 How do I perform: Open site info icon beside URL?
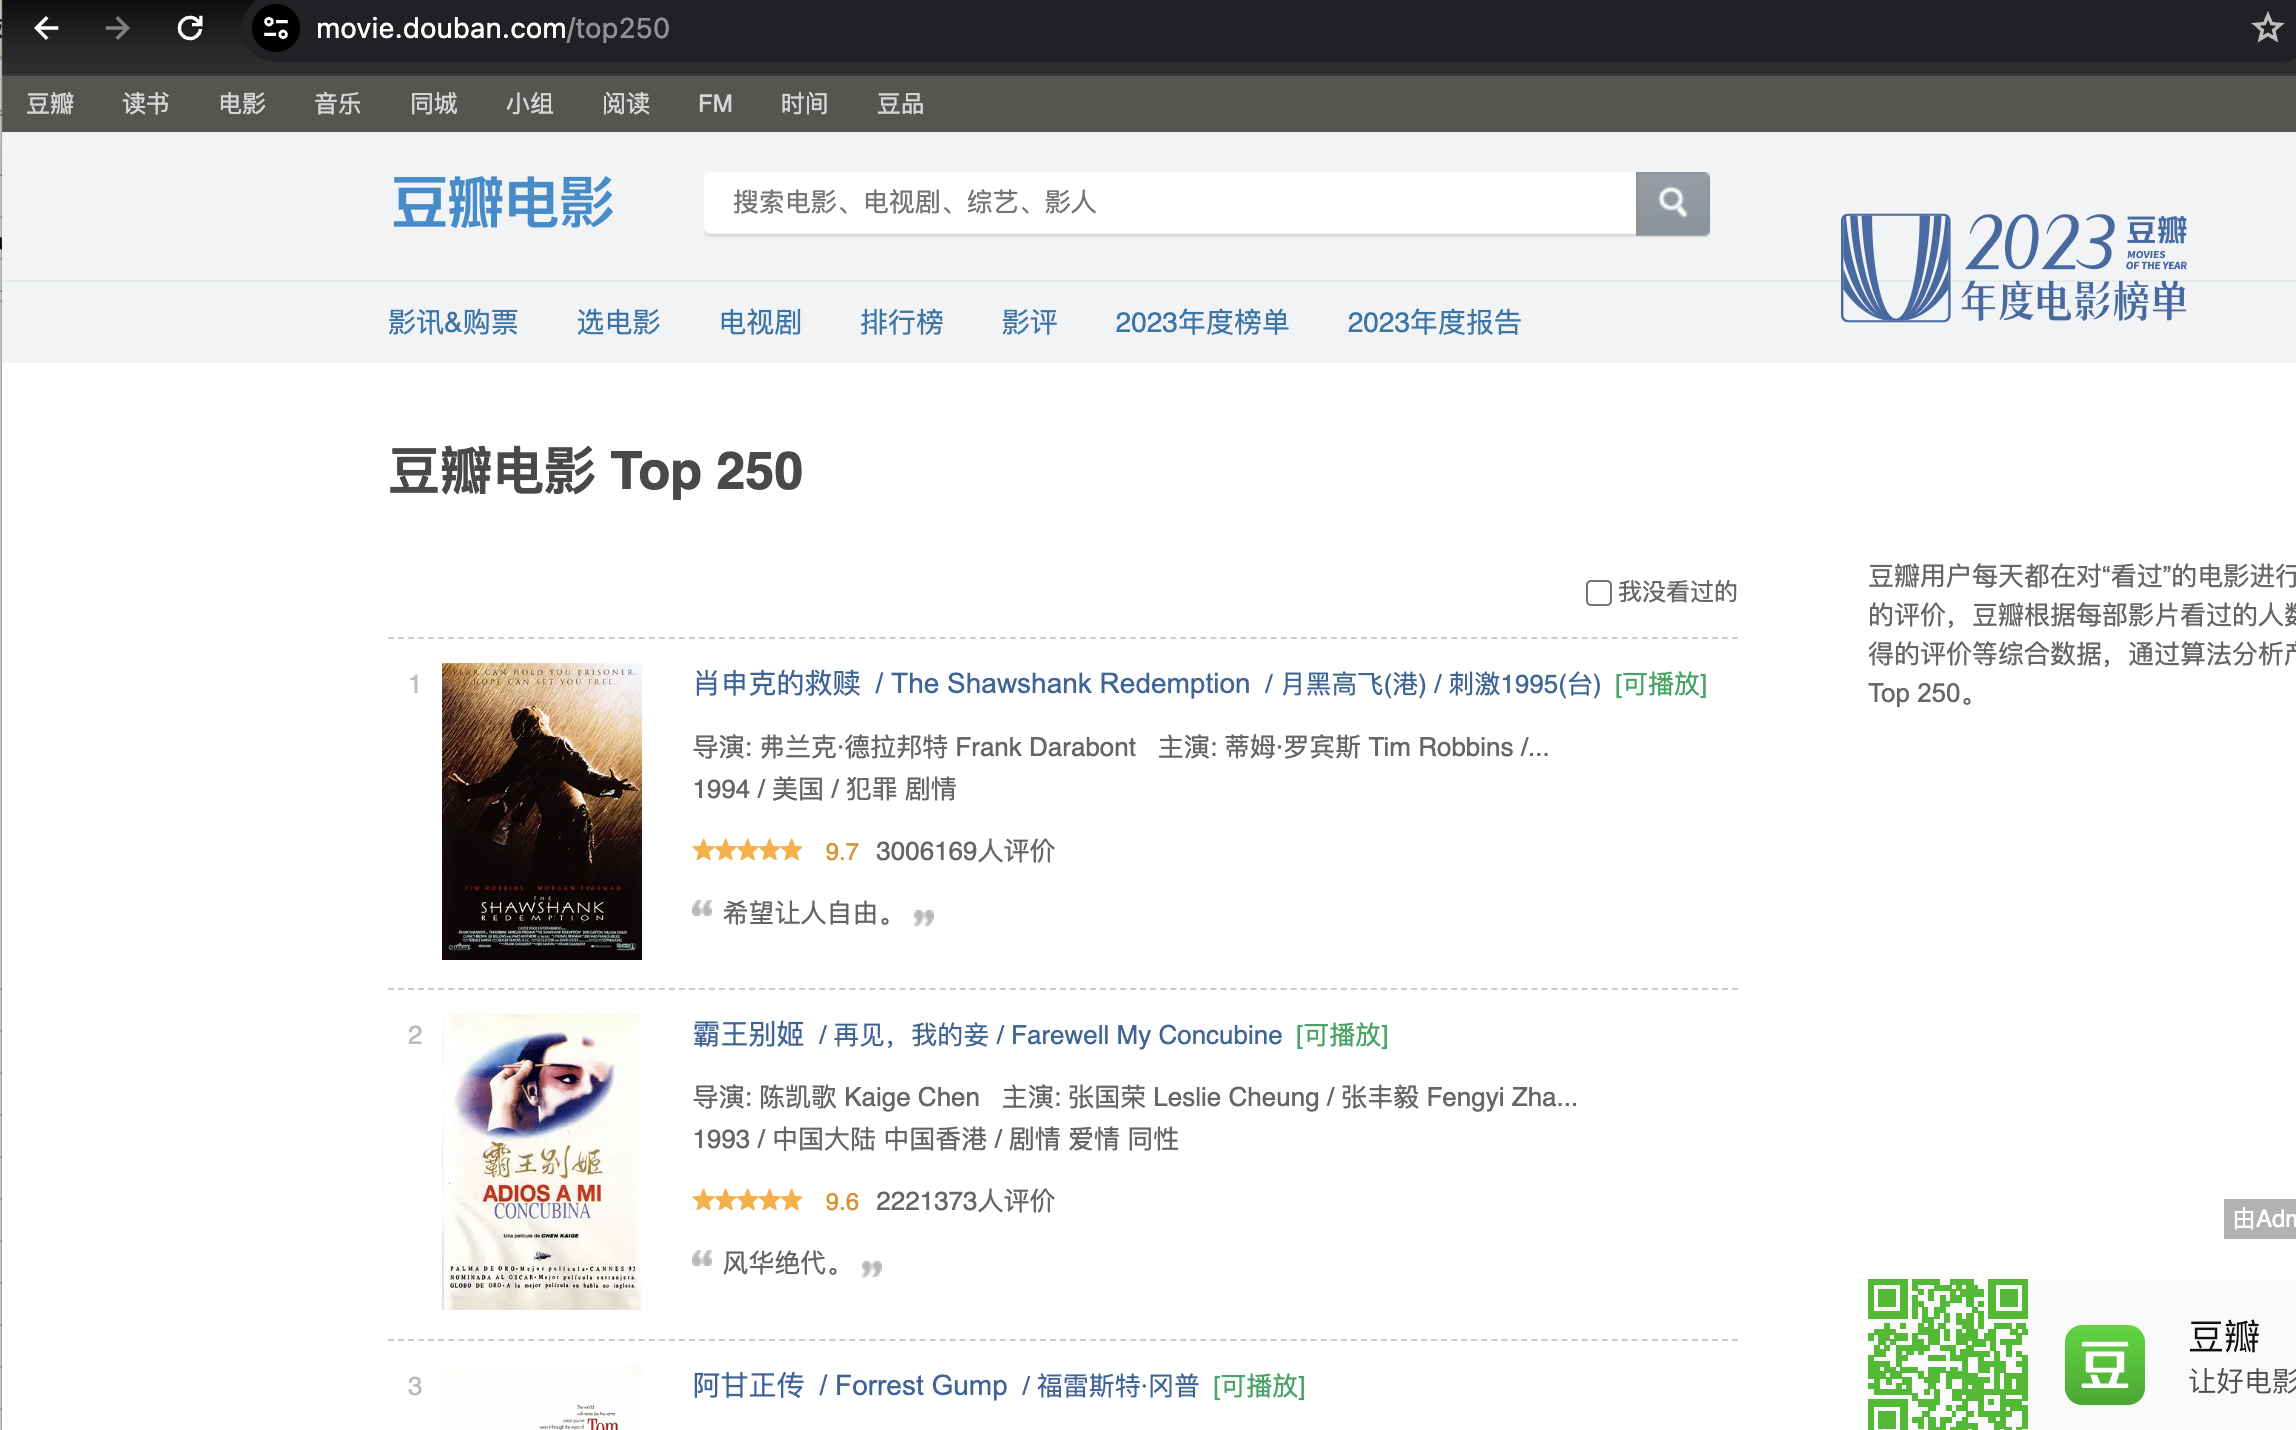point(275,28)
